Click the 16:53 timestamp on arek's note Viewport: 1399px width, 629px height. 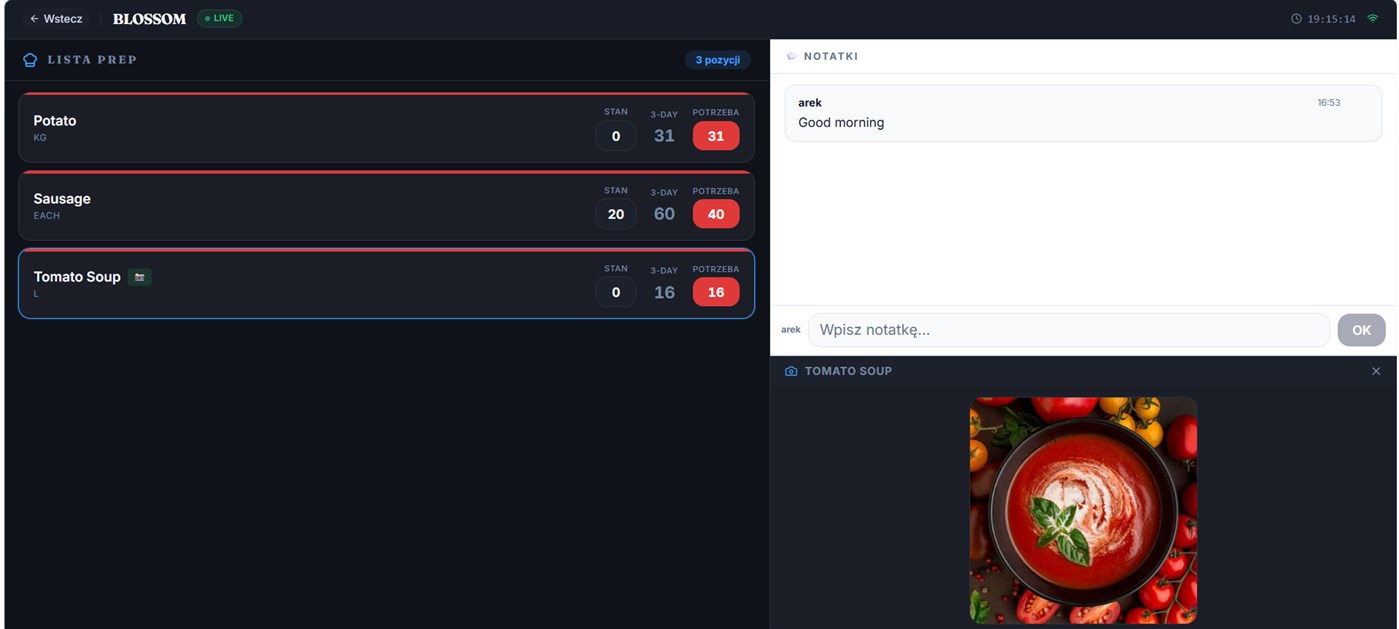pos(1329,103)
